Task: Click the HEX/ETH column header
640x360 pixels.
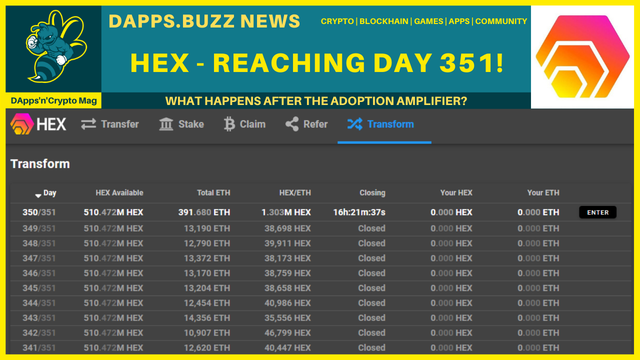Action: coord(295,193)
